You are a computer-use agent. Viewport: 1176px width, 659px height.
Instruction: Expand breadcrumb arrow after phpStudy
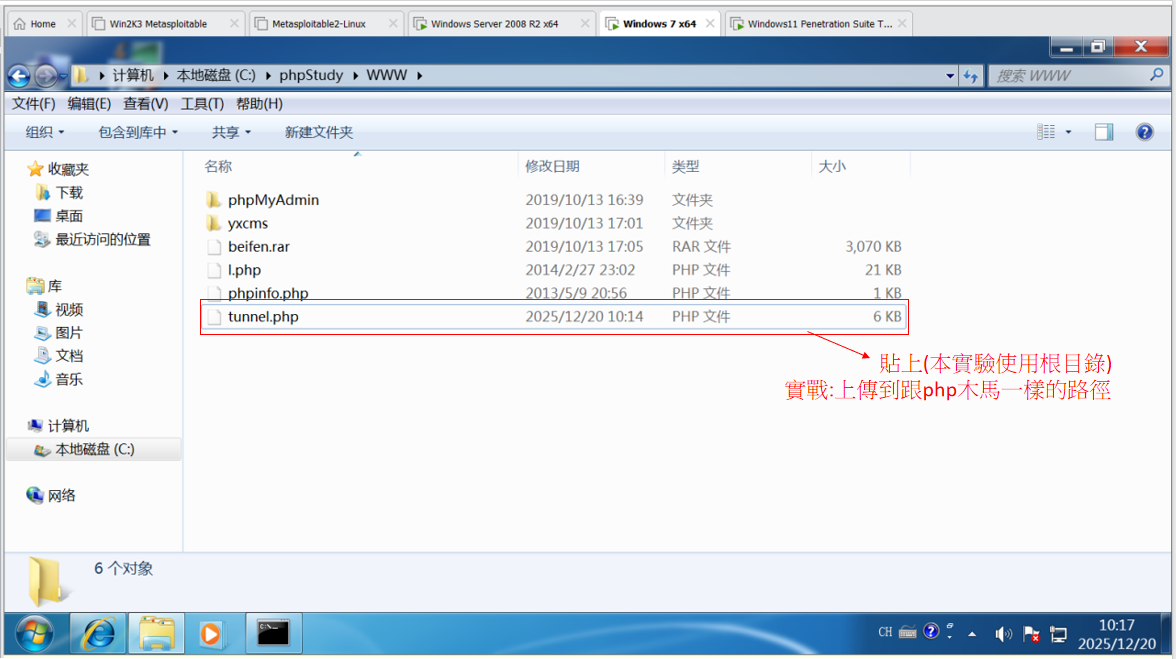355,76
